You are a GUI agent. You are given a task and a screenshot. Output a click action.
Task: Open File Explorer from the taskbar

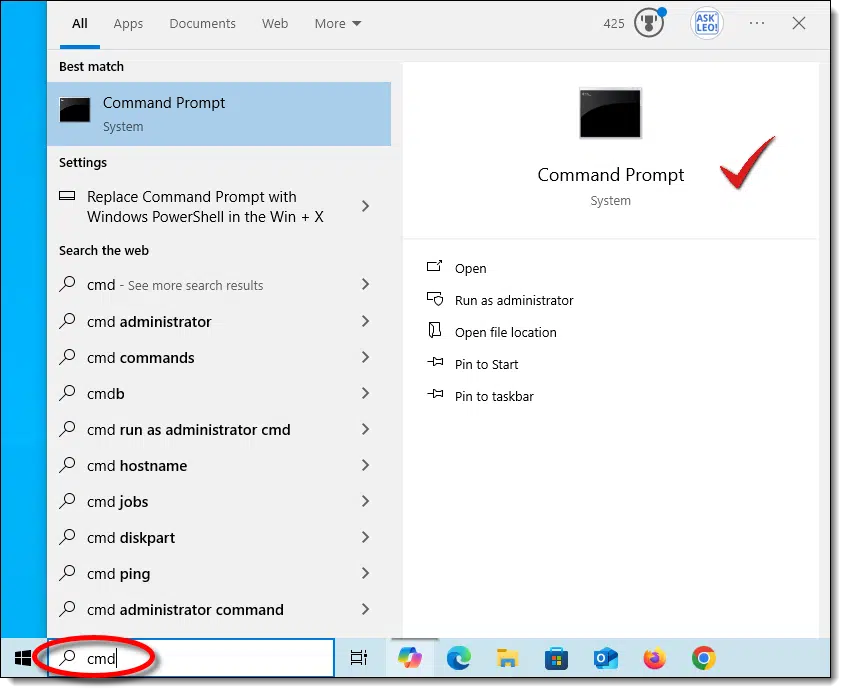(508, 658)
